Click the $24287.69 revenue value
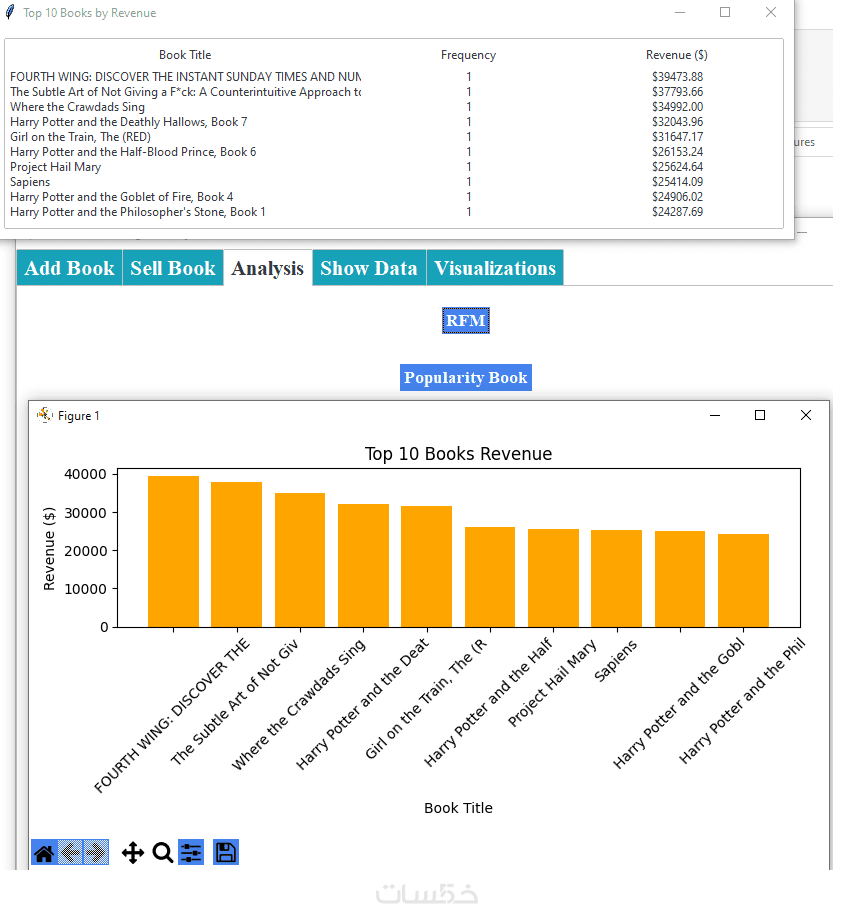The width and height of the screenshot is (854, 922). click(x=677, y=212)
